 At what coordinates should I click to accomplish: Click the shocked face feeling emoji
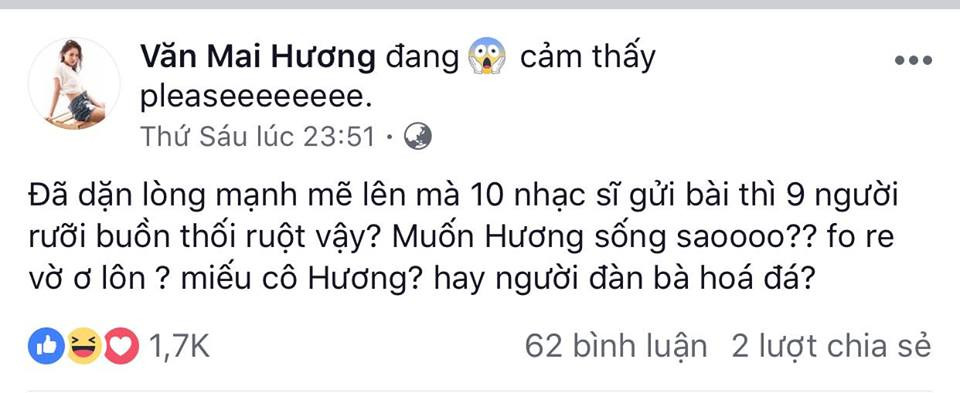pyautogui.click(x=487, y=56)
